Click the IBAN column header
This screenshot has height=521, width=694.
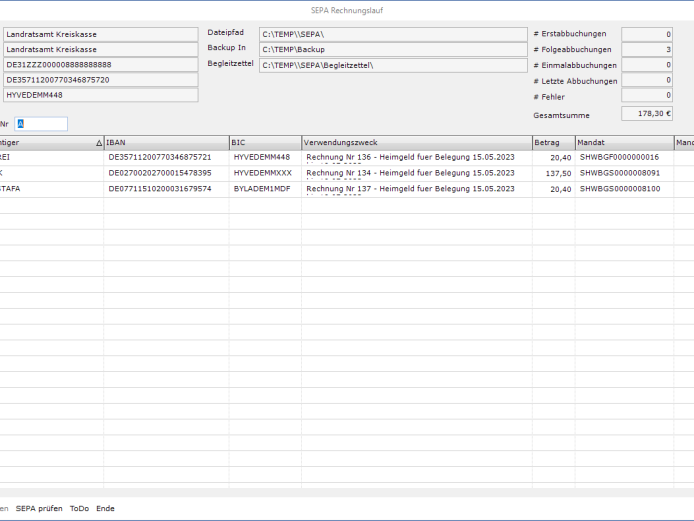pyautogui.click(x=165, y=143)
